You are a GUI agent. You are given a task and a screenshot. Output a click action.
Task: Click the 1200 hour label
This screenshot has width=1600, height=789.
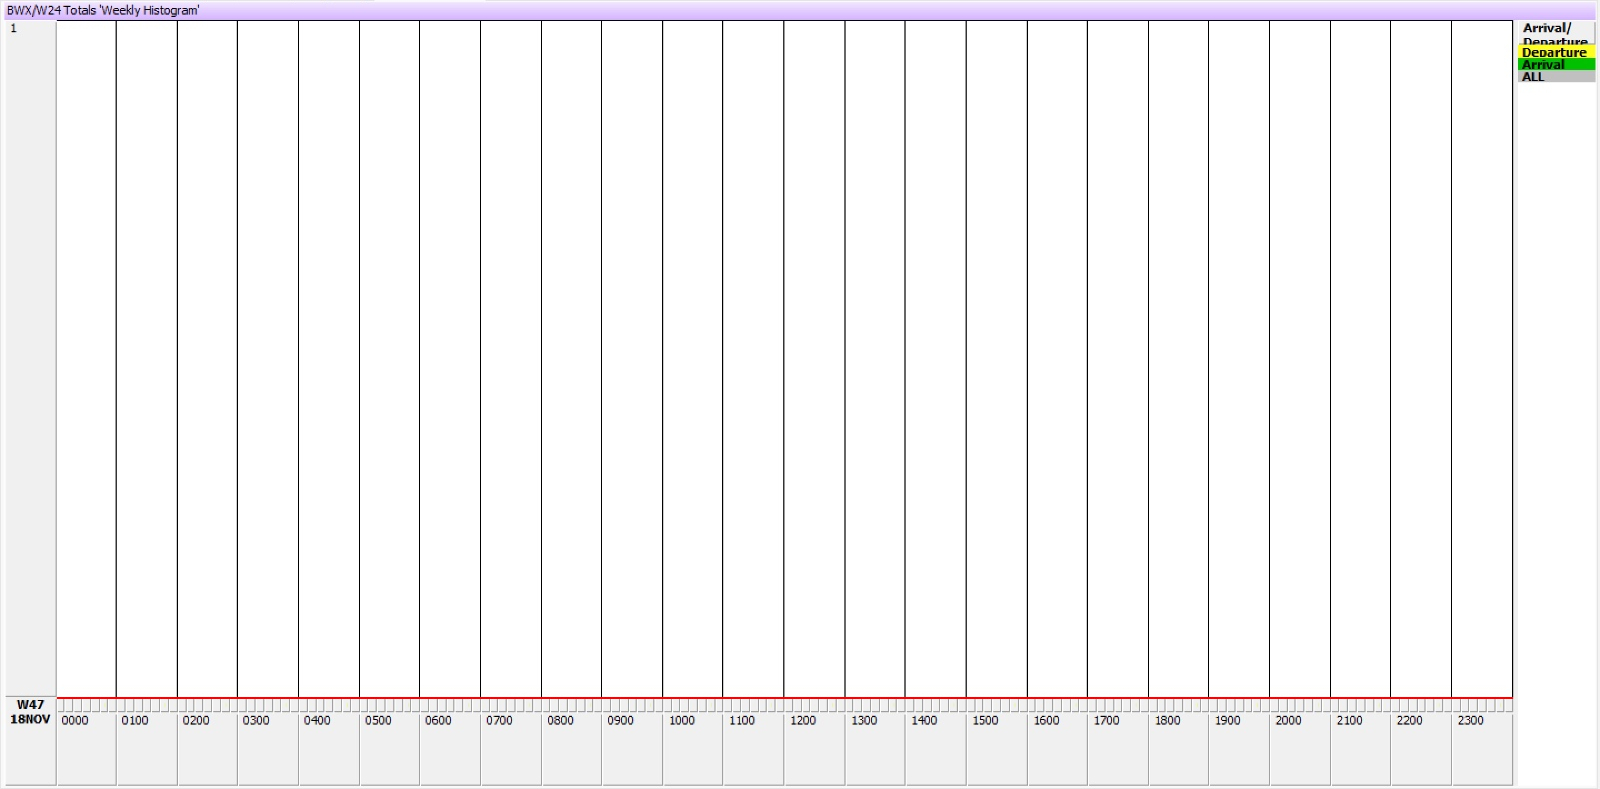tap(803, 720)
